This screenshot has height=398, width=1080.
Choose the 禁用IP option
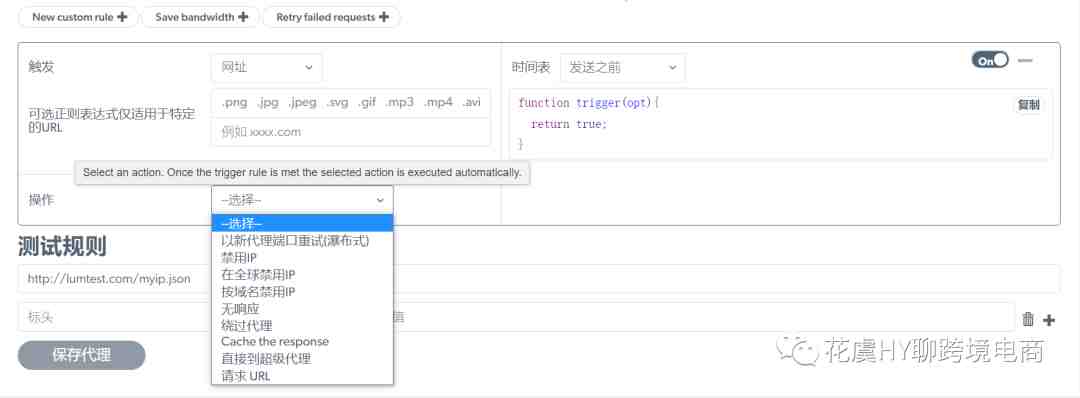302,258
